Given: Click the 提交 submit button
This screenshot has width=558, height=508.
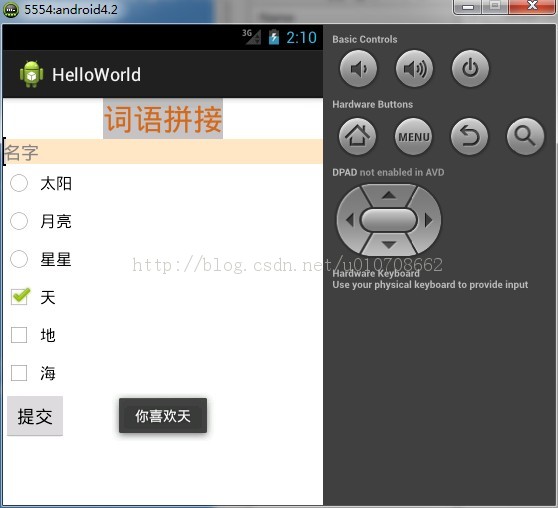Looking at the screenshot, I should click(x=35, y=416).
